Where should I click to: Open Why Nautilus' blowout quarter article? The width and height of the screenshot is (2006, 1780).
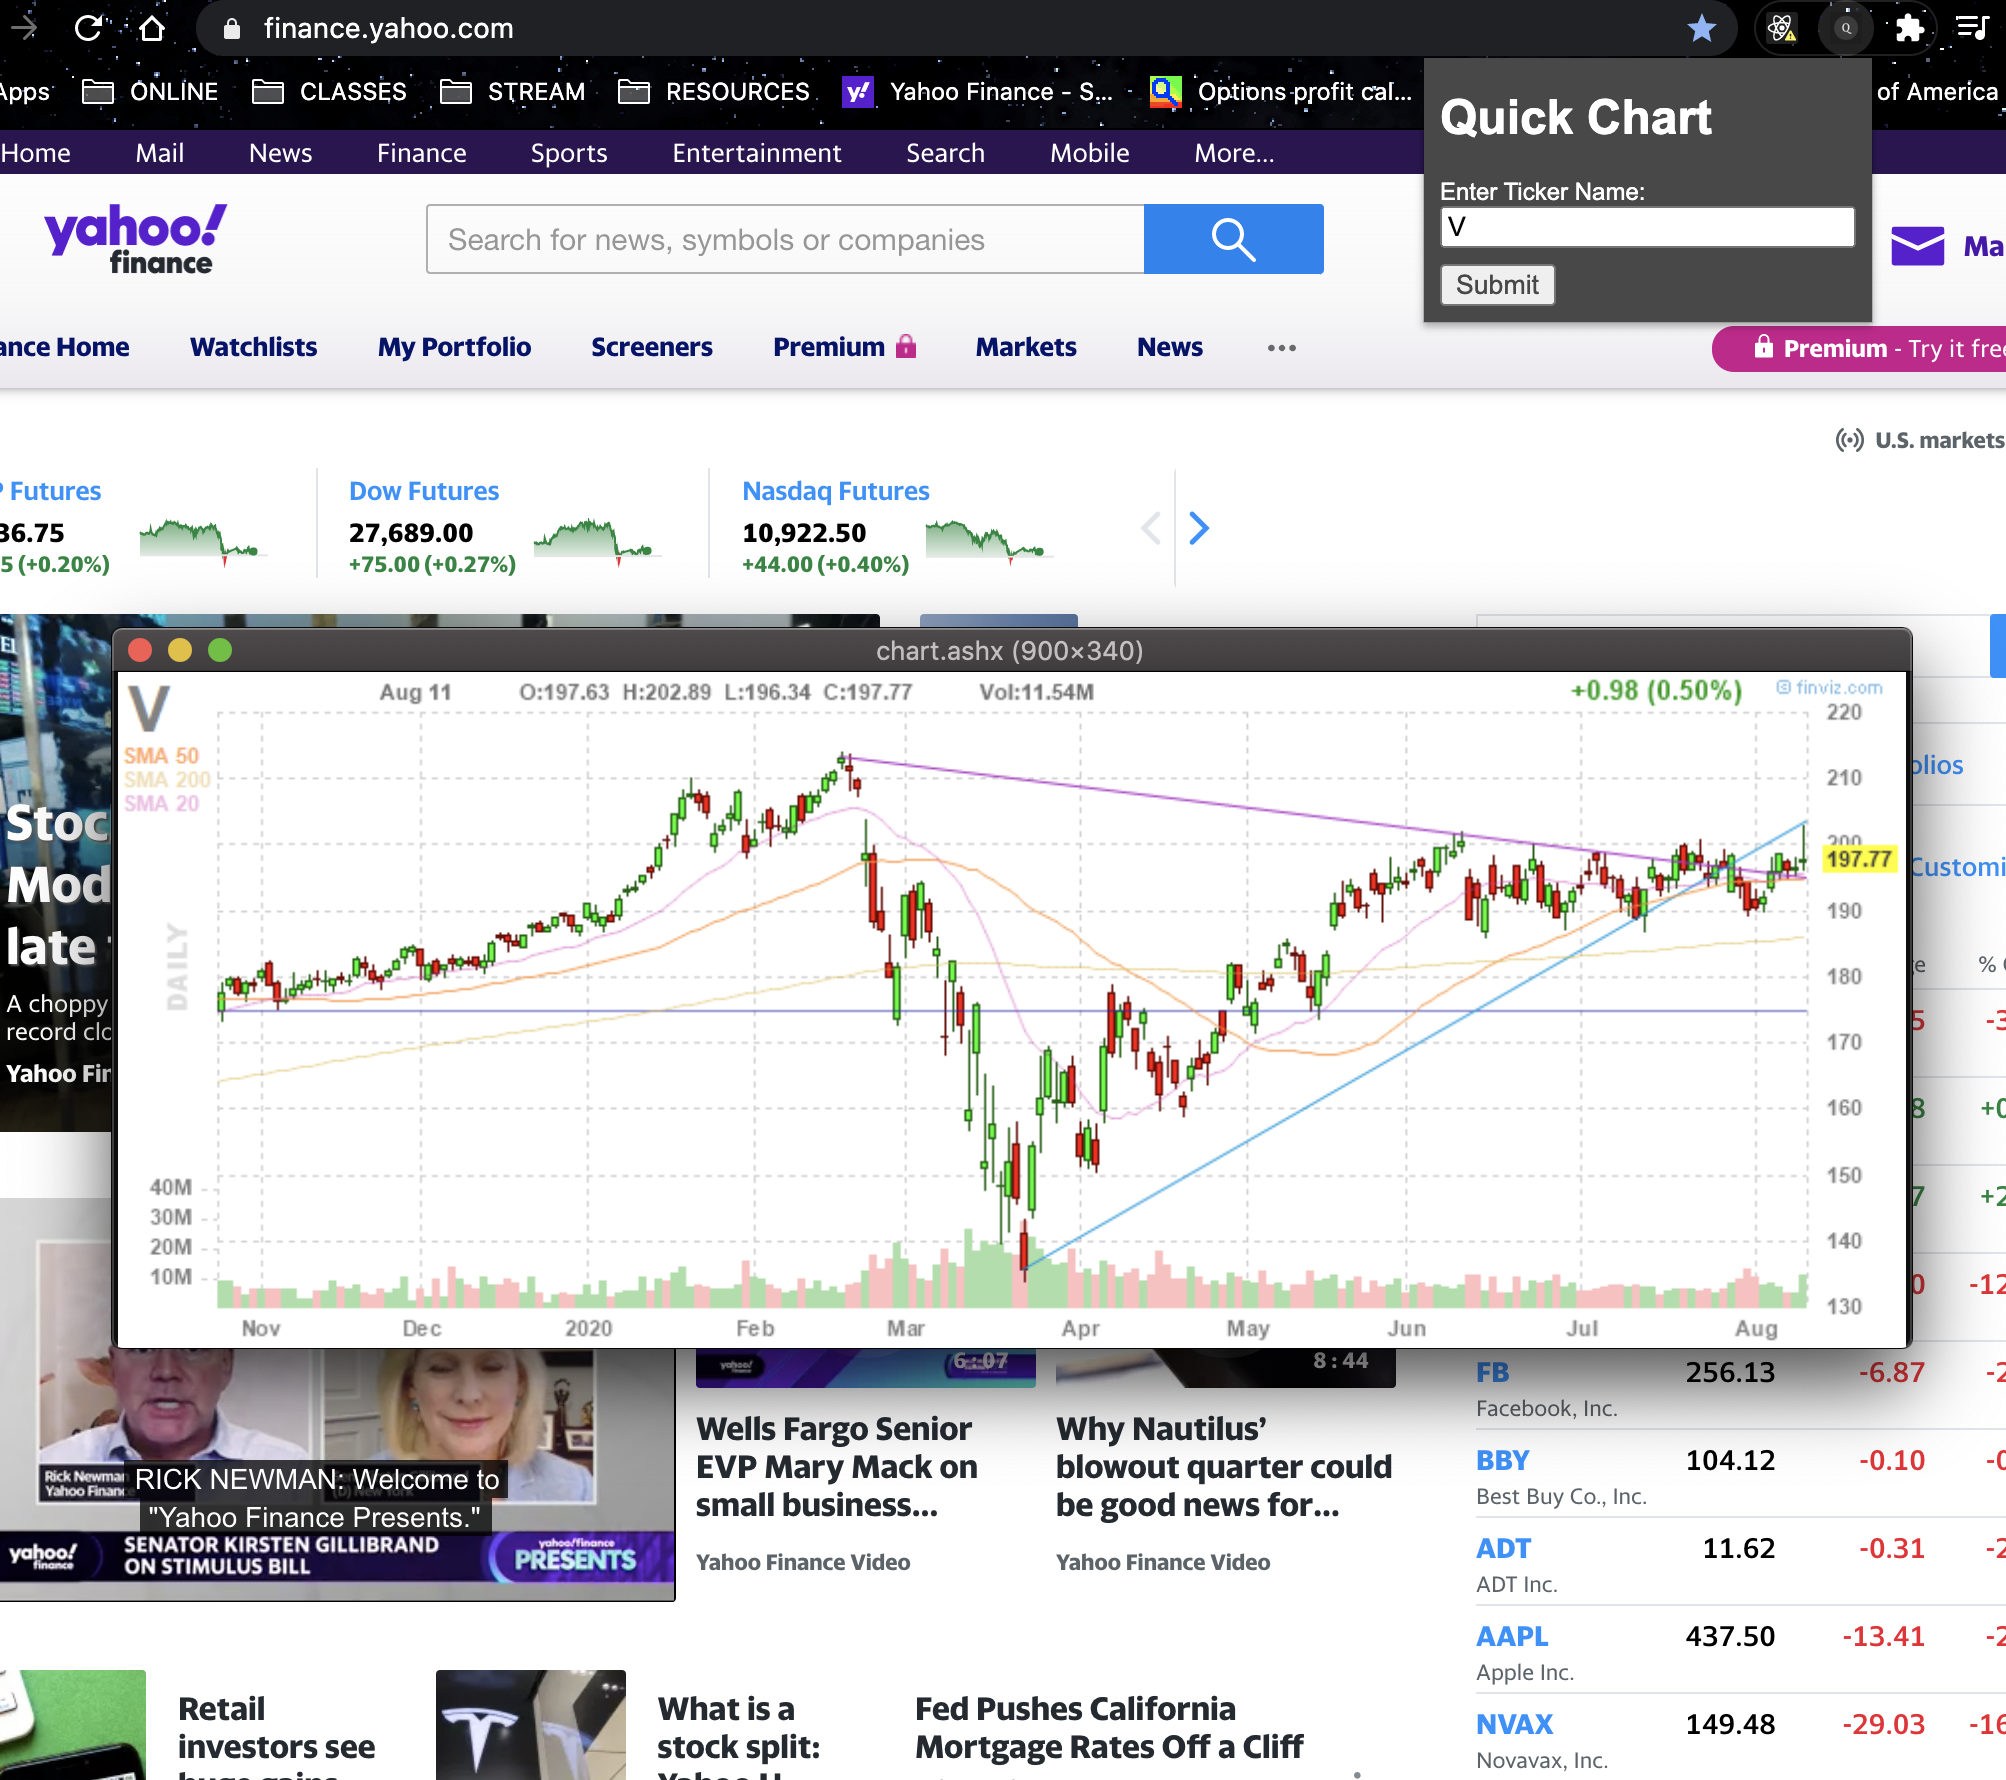tap(1224, 1467)
